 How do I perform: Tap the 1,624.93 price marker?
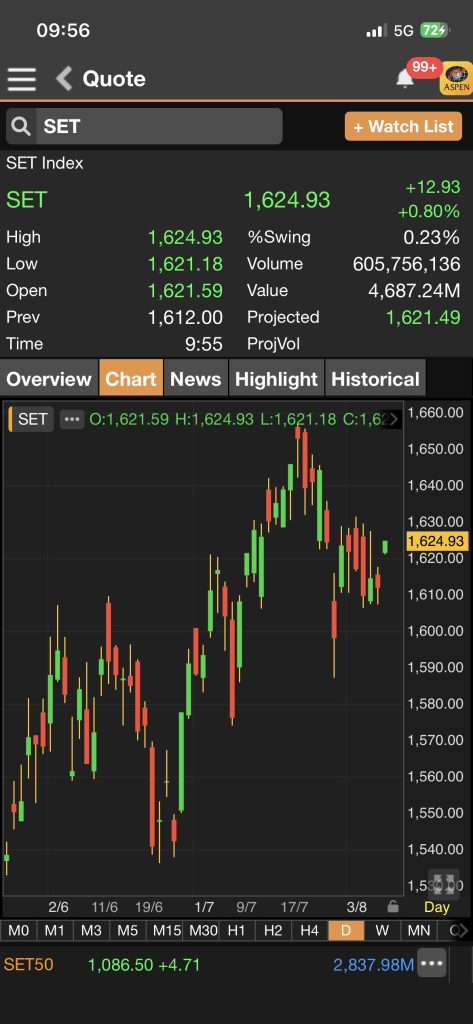click(x=435, y=541)
